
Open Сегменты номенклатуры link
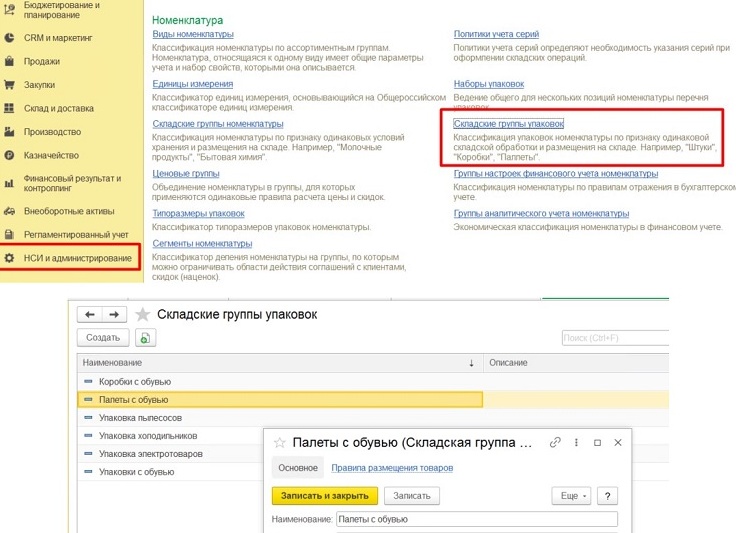coord(202,244)
